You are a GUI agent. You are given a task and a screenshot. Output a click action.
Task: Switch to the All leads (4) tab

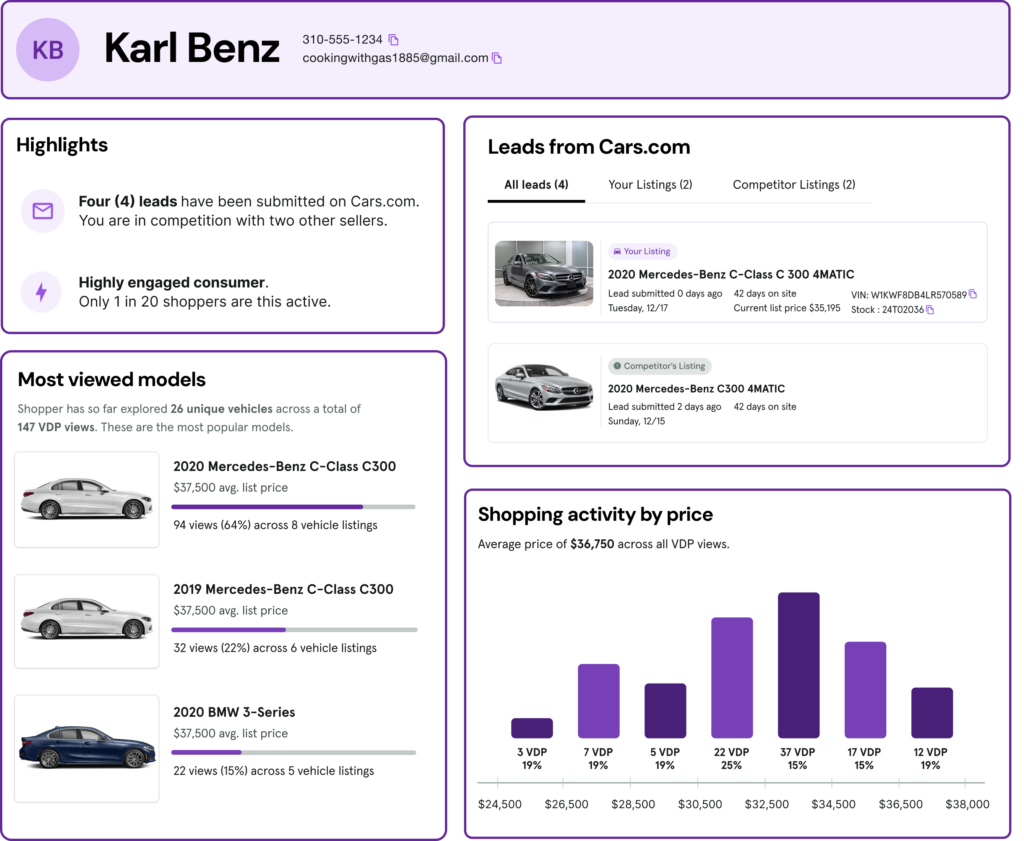click(536, 185)
